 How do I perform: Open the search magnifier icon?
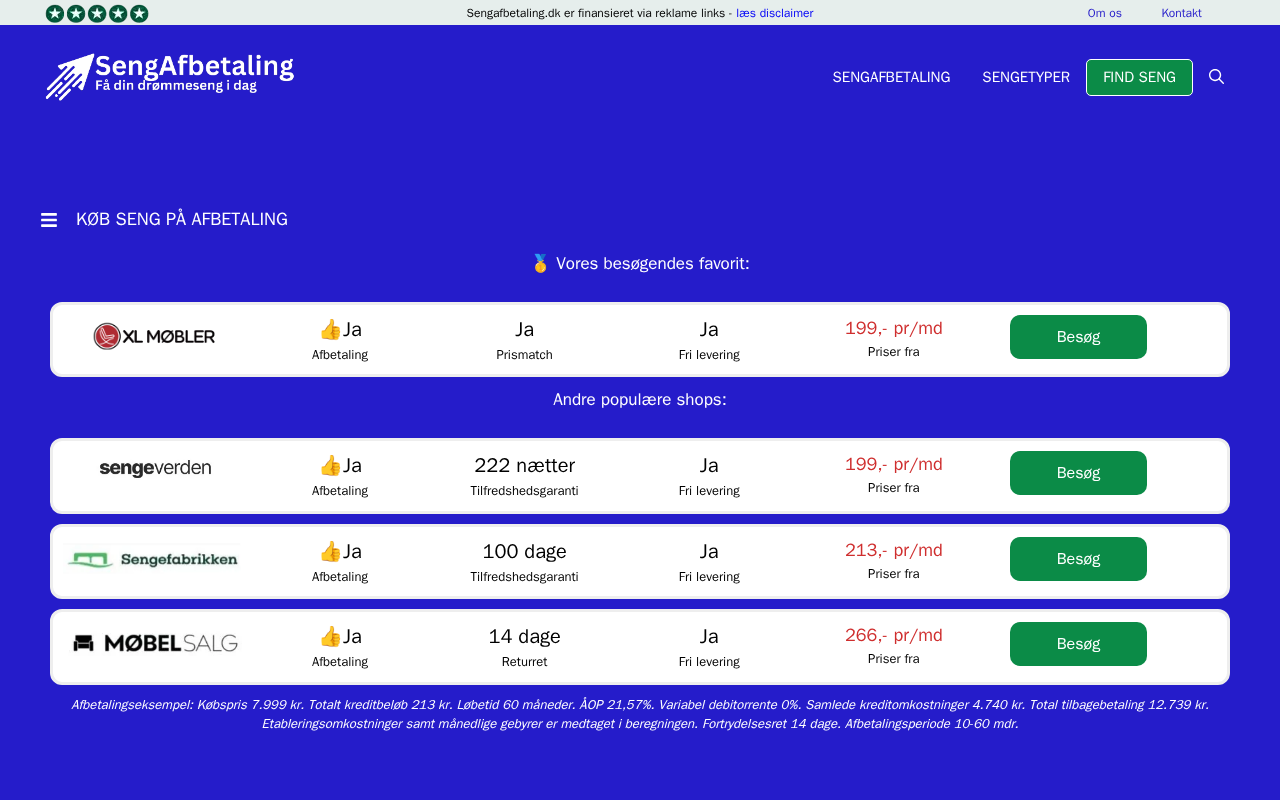point(1217,77)
